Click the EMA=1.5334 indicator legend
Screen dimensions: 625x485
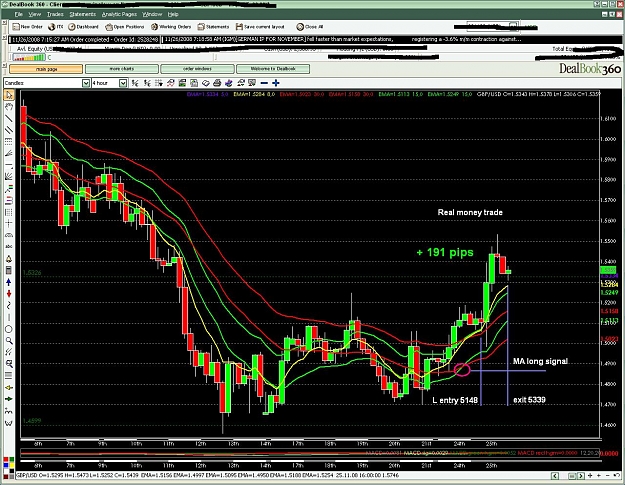coord(207,94)
